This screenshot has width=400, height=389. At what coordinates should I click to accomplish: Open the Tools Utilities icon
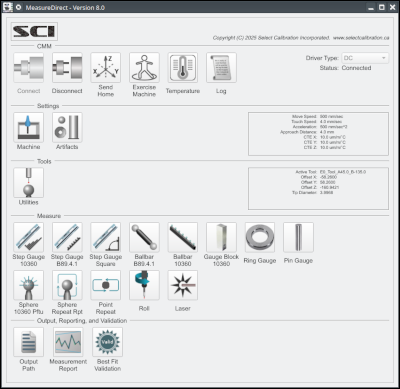coord(29,183)
